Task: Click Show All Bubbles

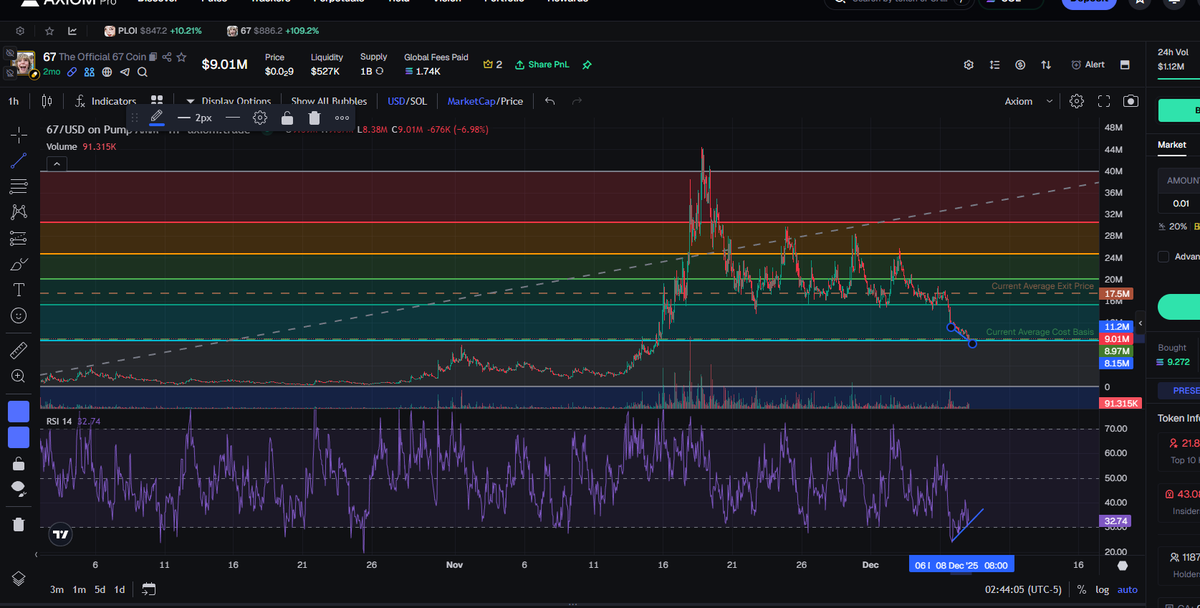Action: [x=329, y=101]
